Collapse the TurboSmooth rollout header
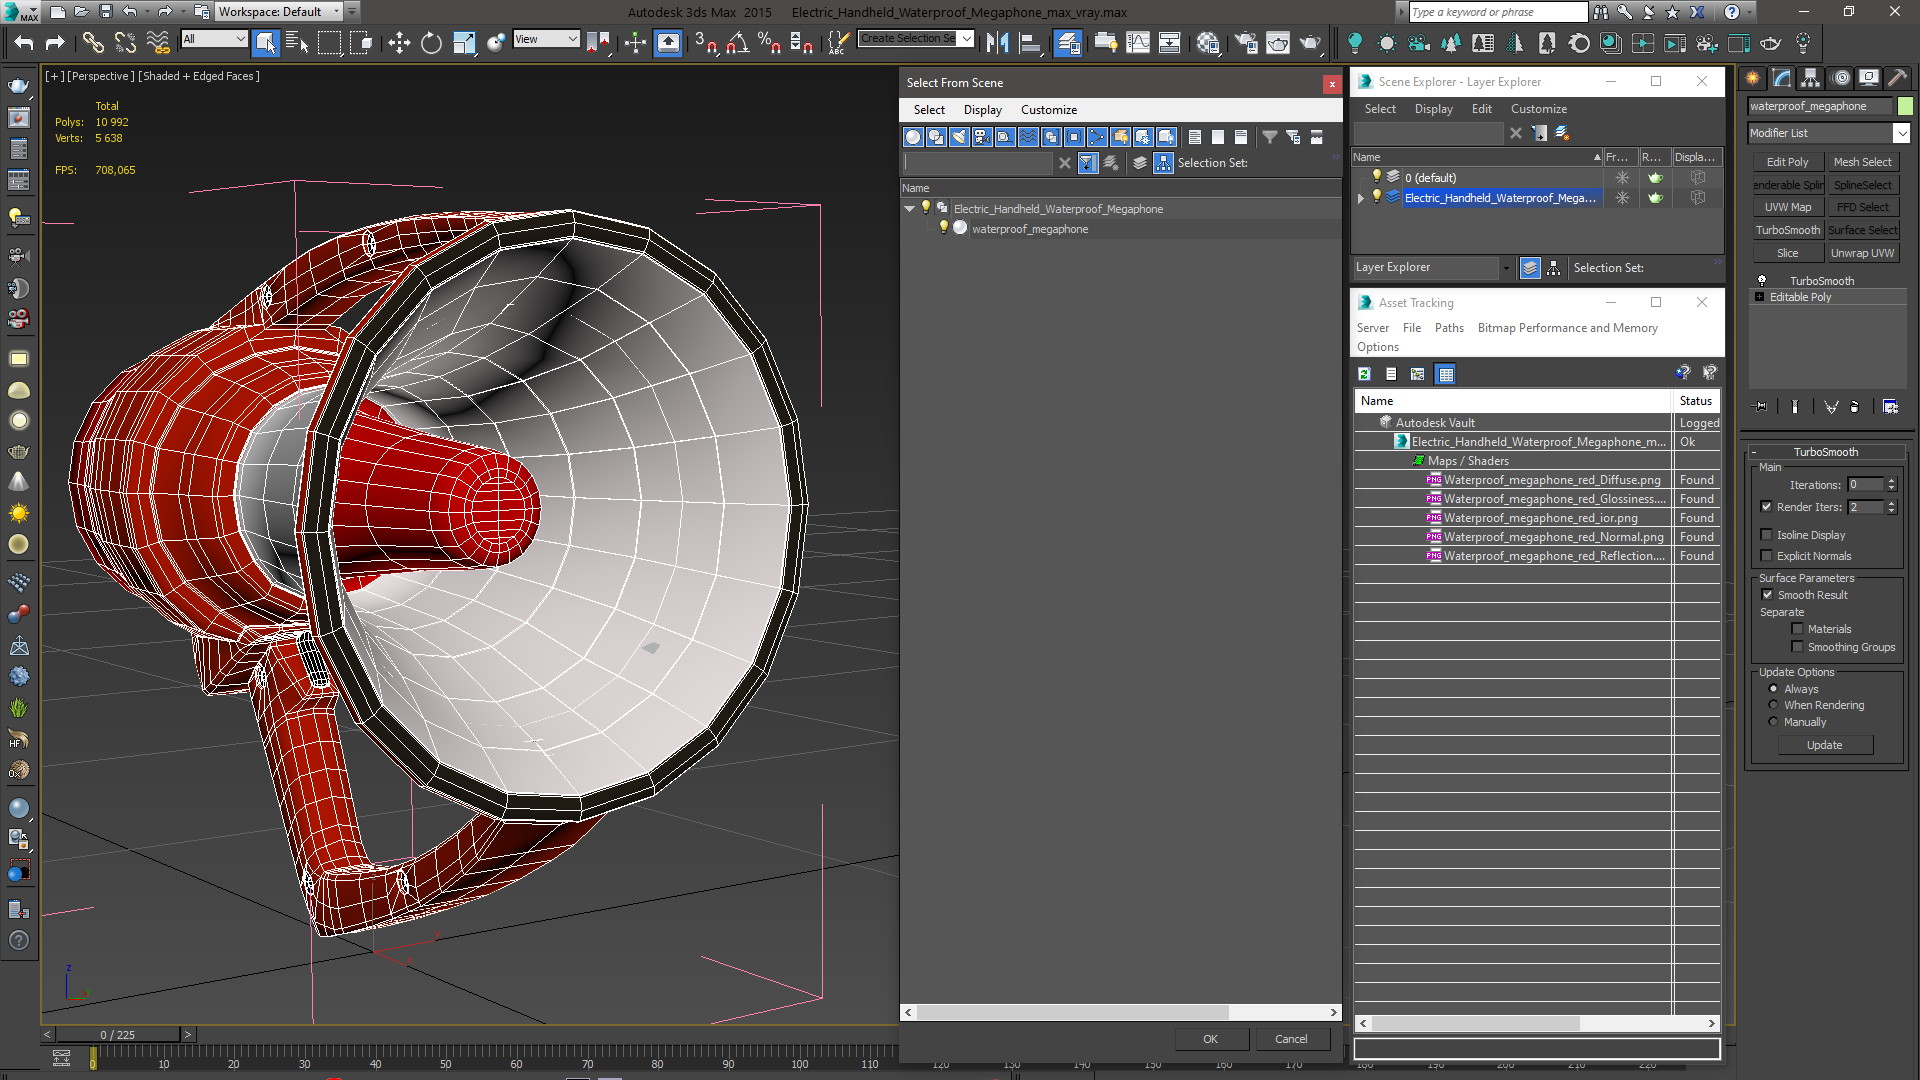Image resolution: width=1920 pixels, height=1080 pixels. click(1826, 452)
